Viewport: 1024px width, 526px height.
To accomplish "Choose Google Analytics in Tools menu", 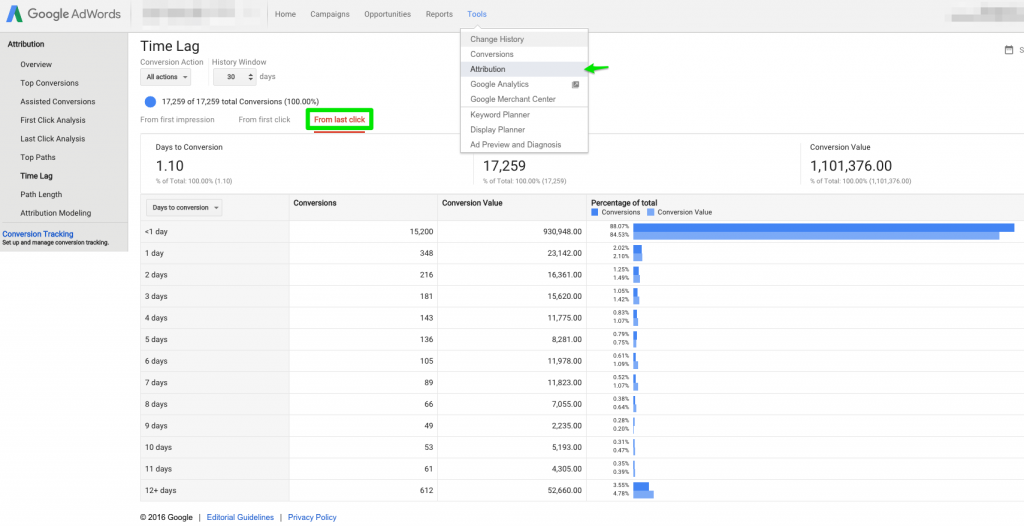I will click(x=524, y=84).
